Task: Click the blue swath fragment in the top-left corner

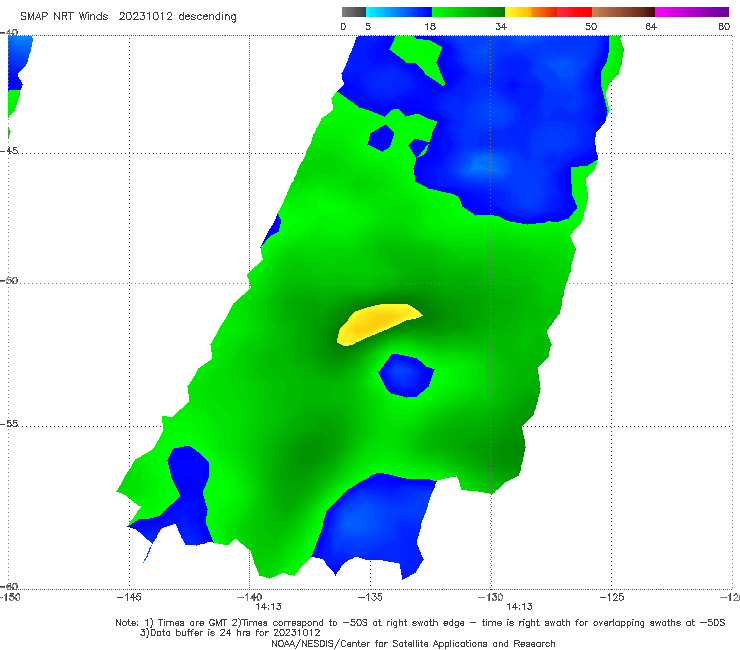Action: pos(18,61)
